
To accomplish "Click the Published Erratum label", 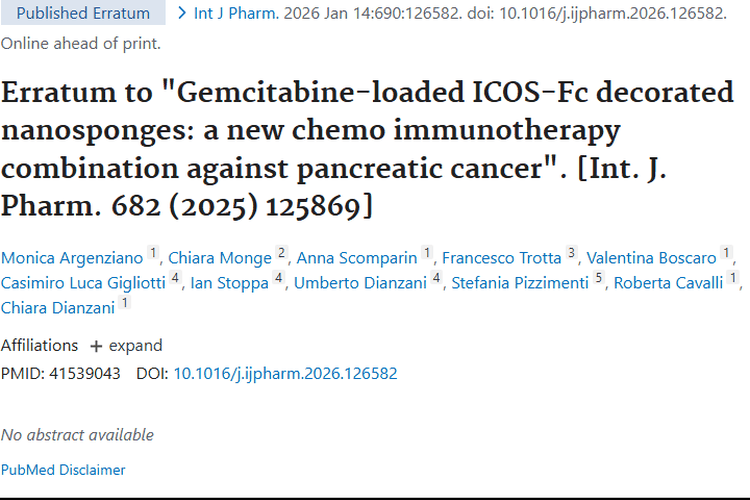I will 83,13.
